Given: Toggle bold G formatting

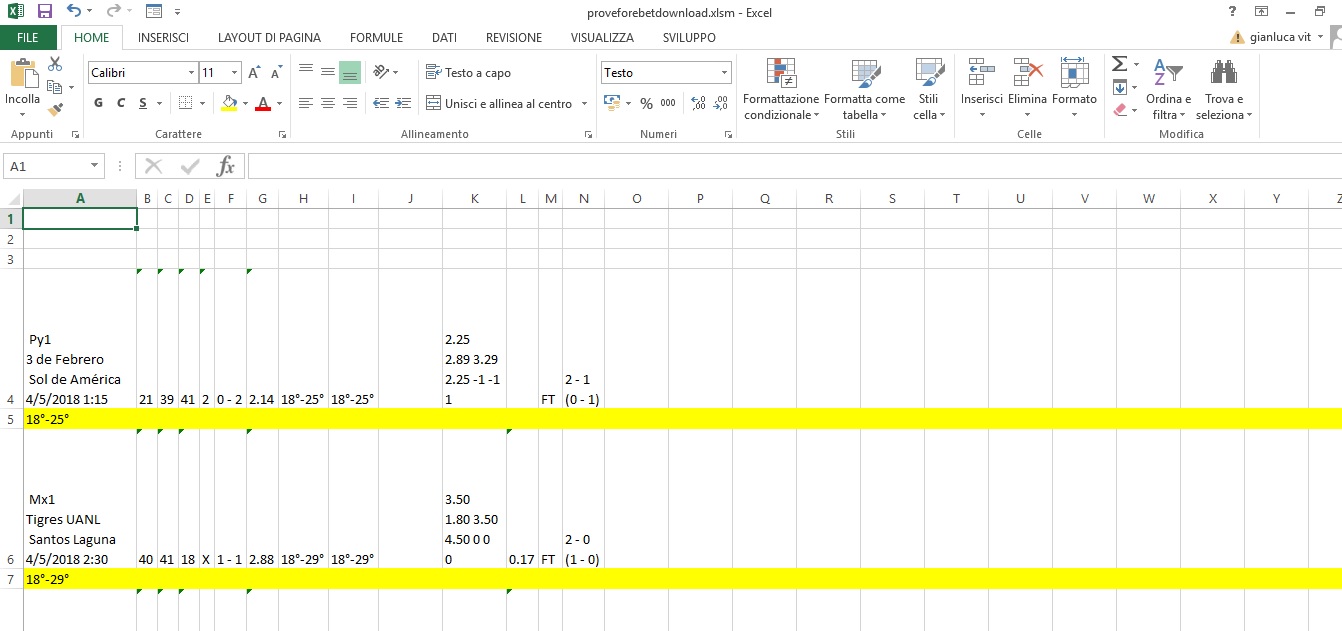Looking at the screenshot, I should tap(98, 103).
